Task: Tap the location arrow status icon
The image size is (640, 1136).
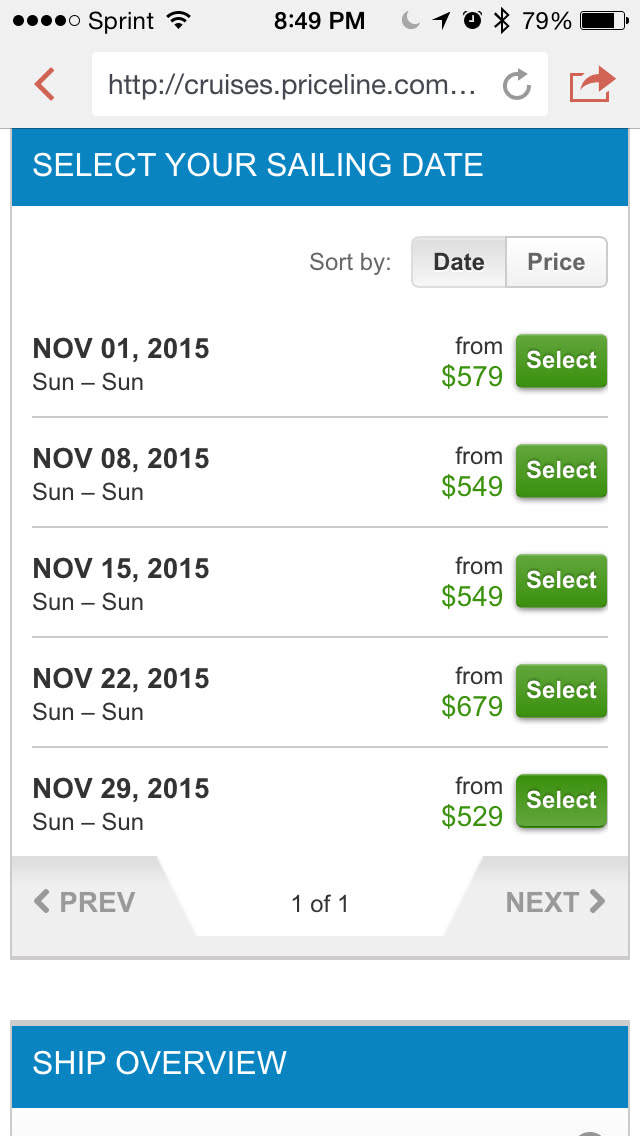Action: coord(441,20)
